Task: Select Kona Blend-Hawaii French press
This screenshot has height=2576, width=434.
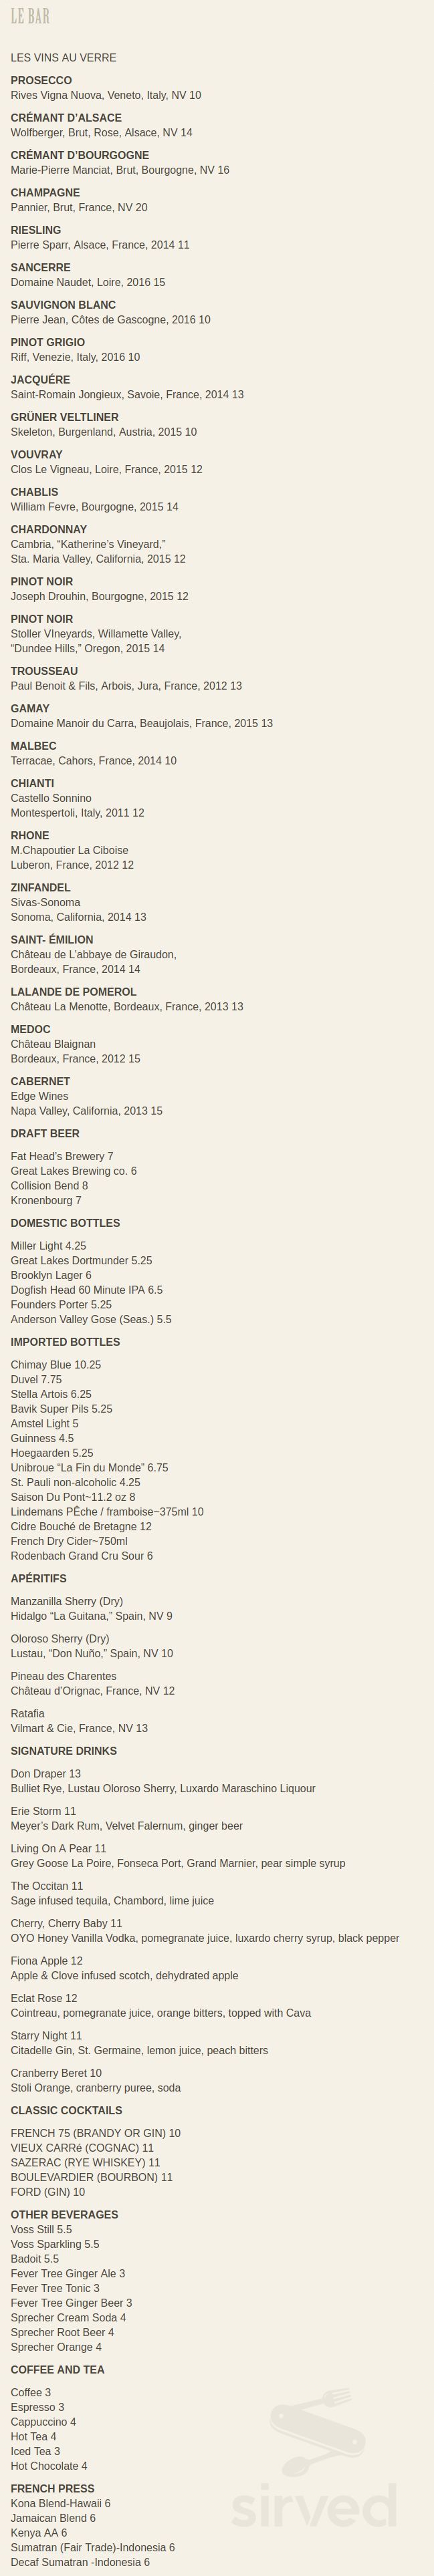Action: [61, 2504]
